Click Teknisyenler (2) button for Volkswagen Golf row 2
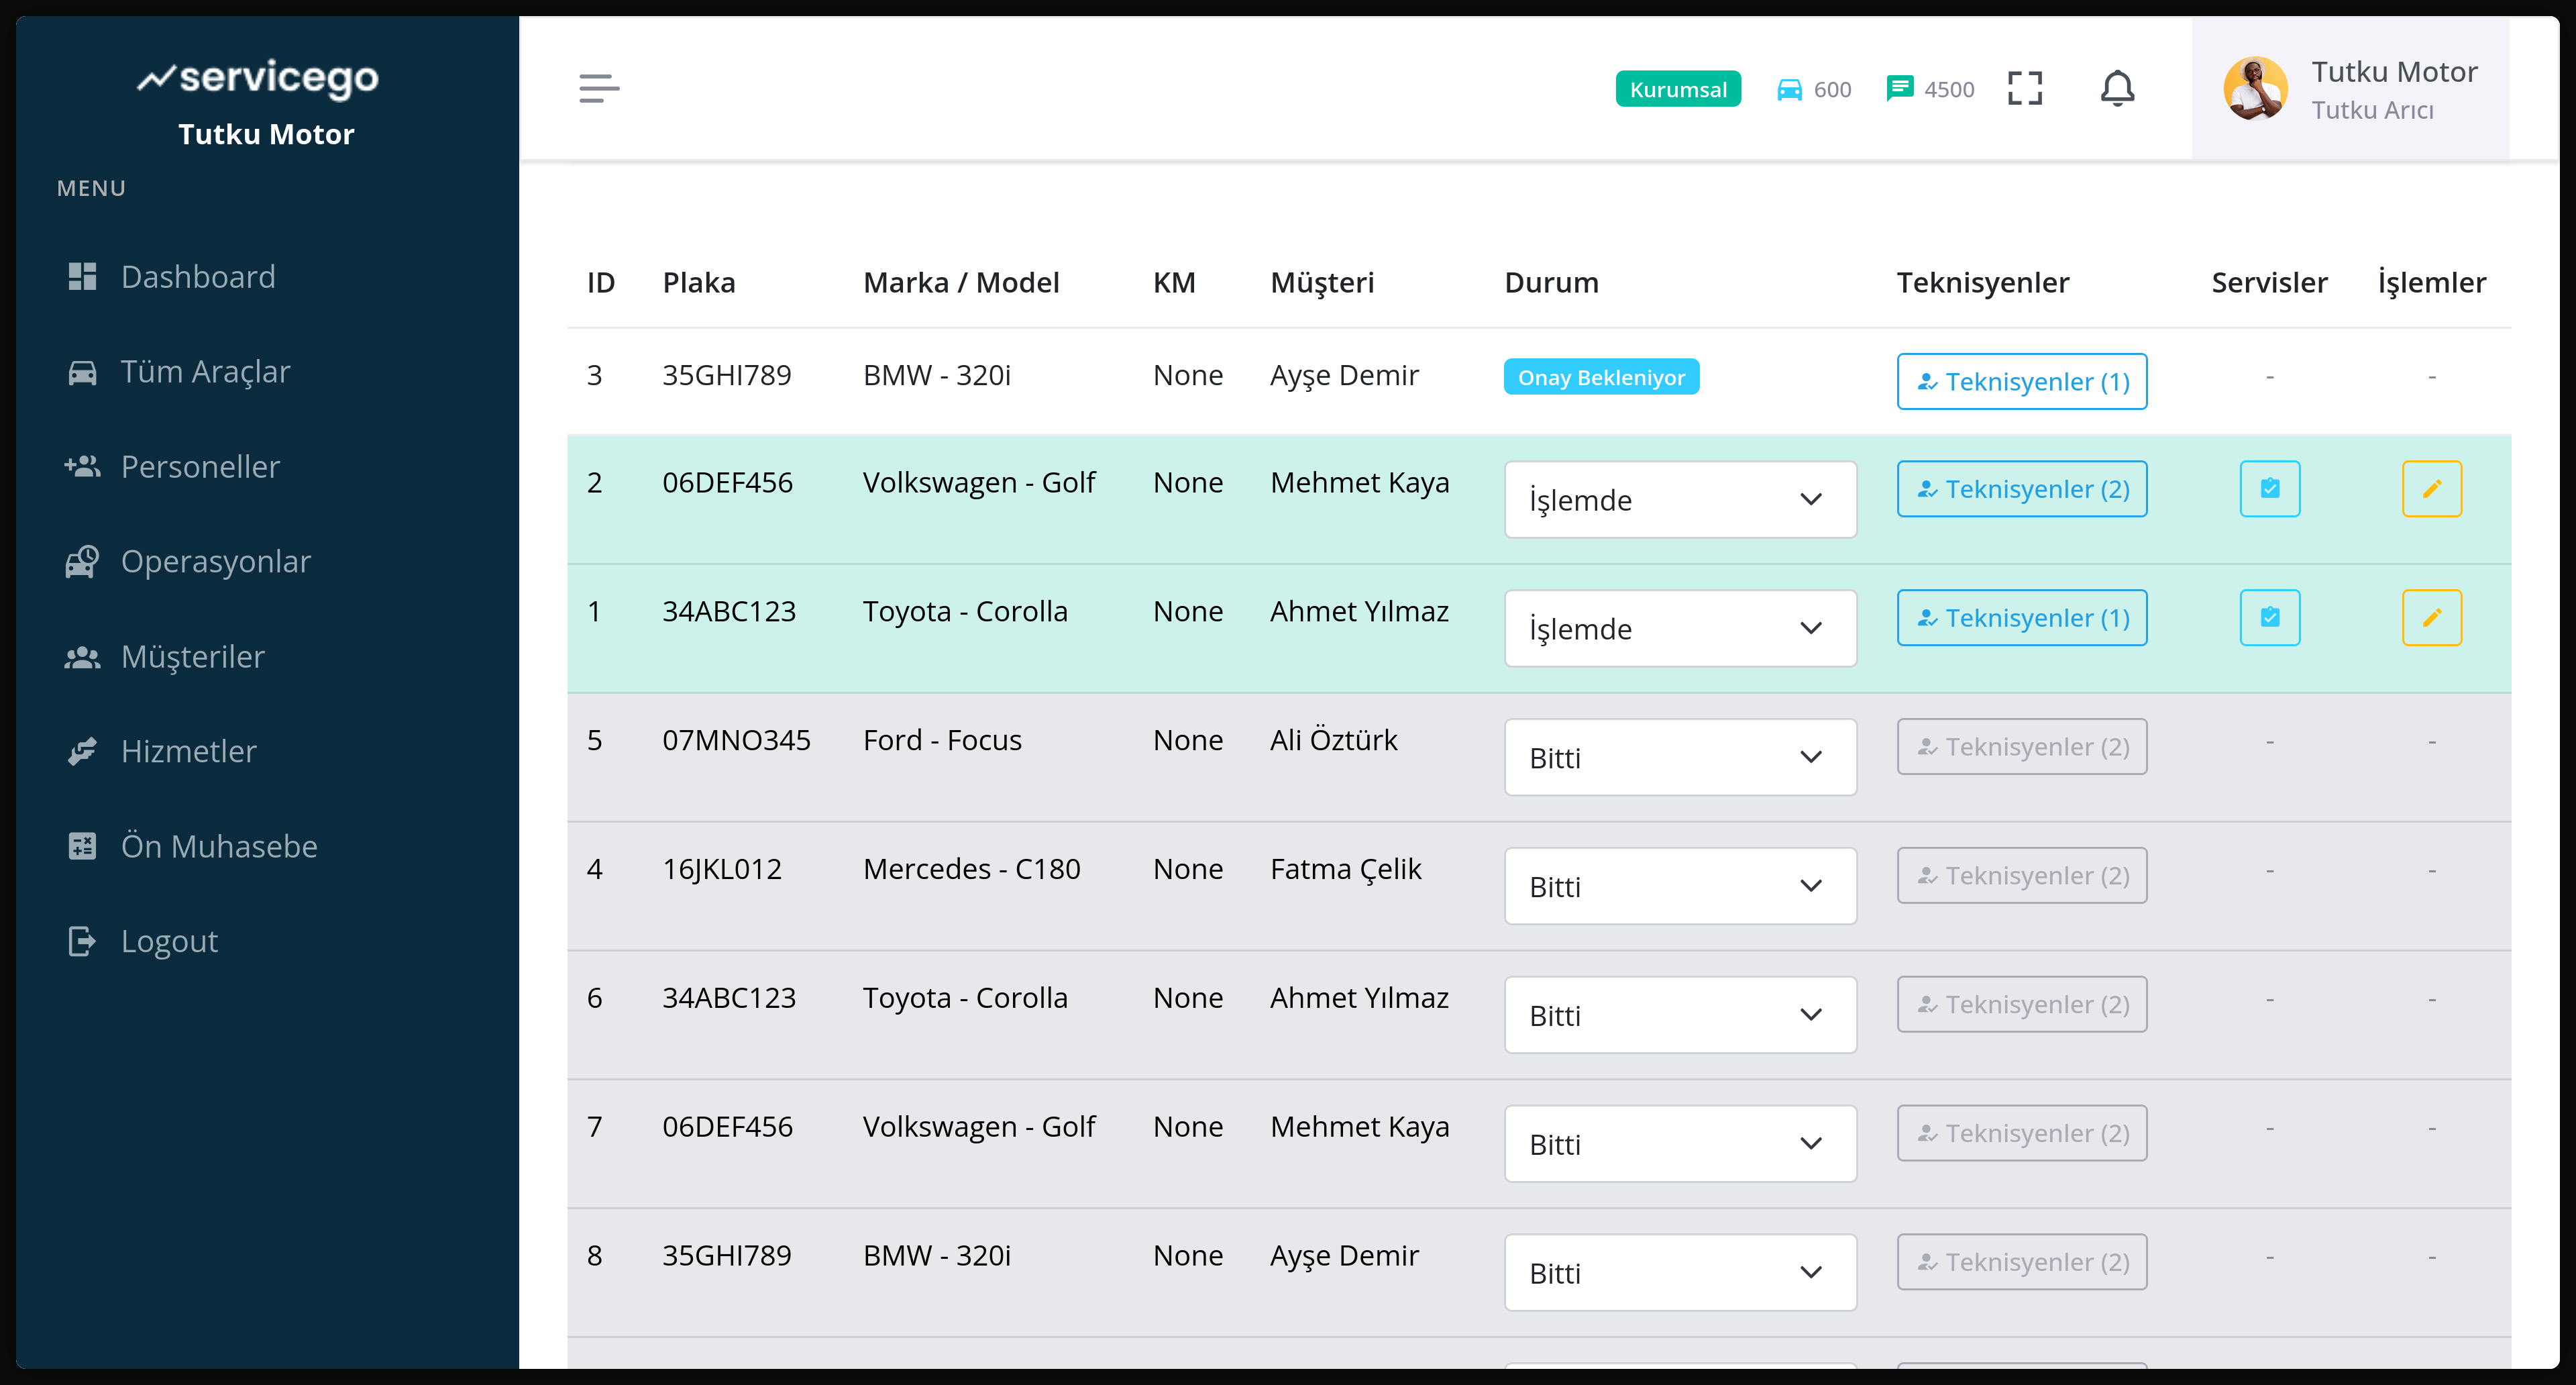The height and width of the screenshot is (1385, 2576). 2021,489
